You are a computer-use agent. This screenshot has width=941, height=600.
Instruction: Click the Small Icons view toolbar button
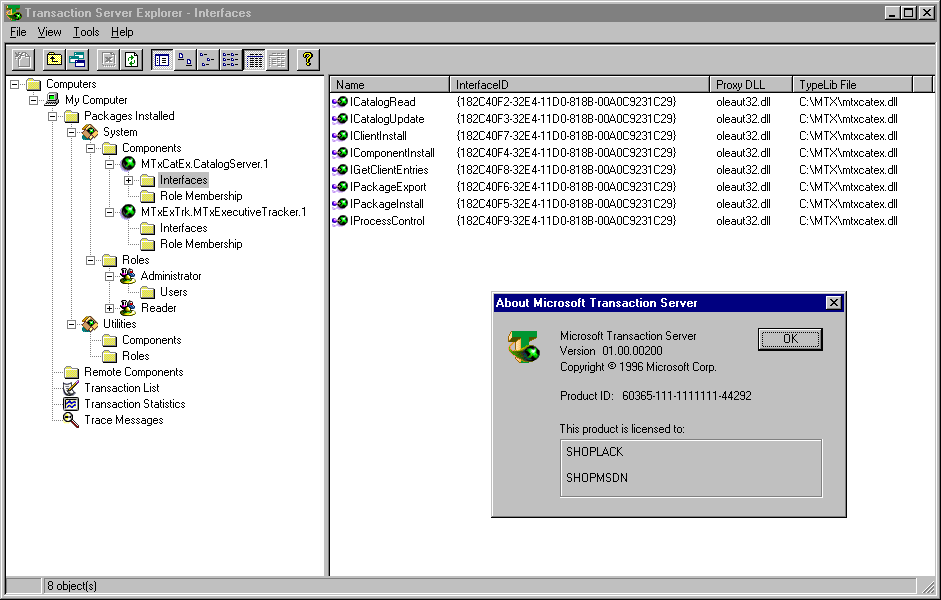coord(208,59)
